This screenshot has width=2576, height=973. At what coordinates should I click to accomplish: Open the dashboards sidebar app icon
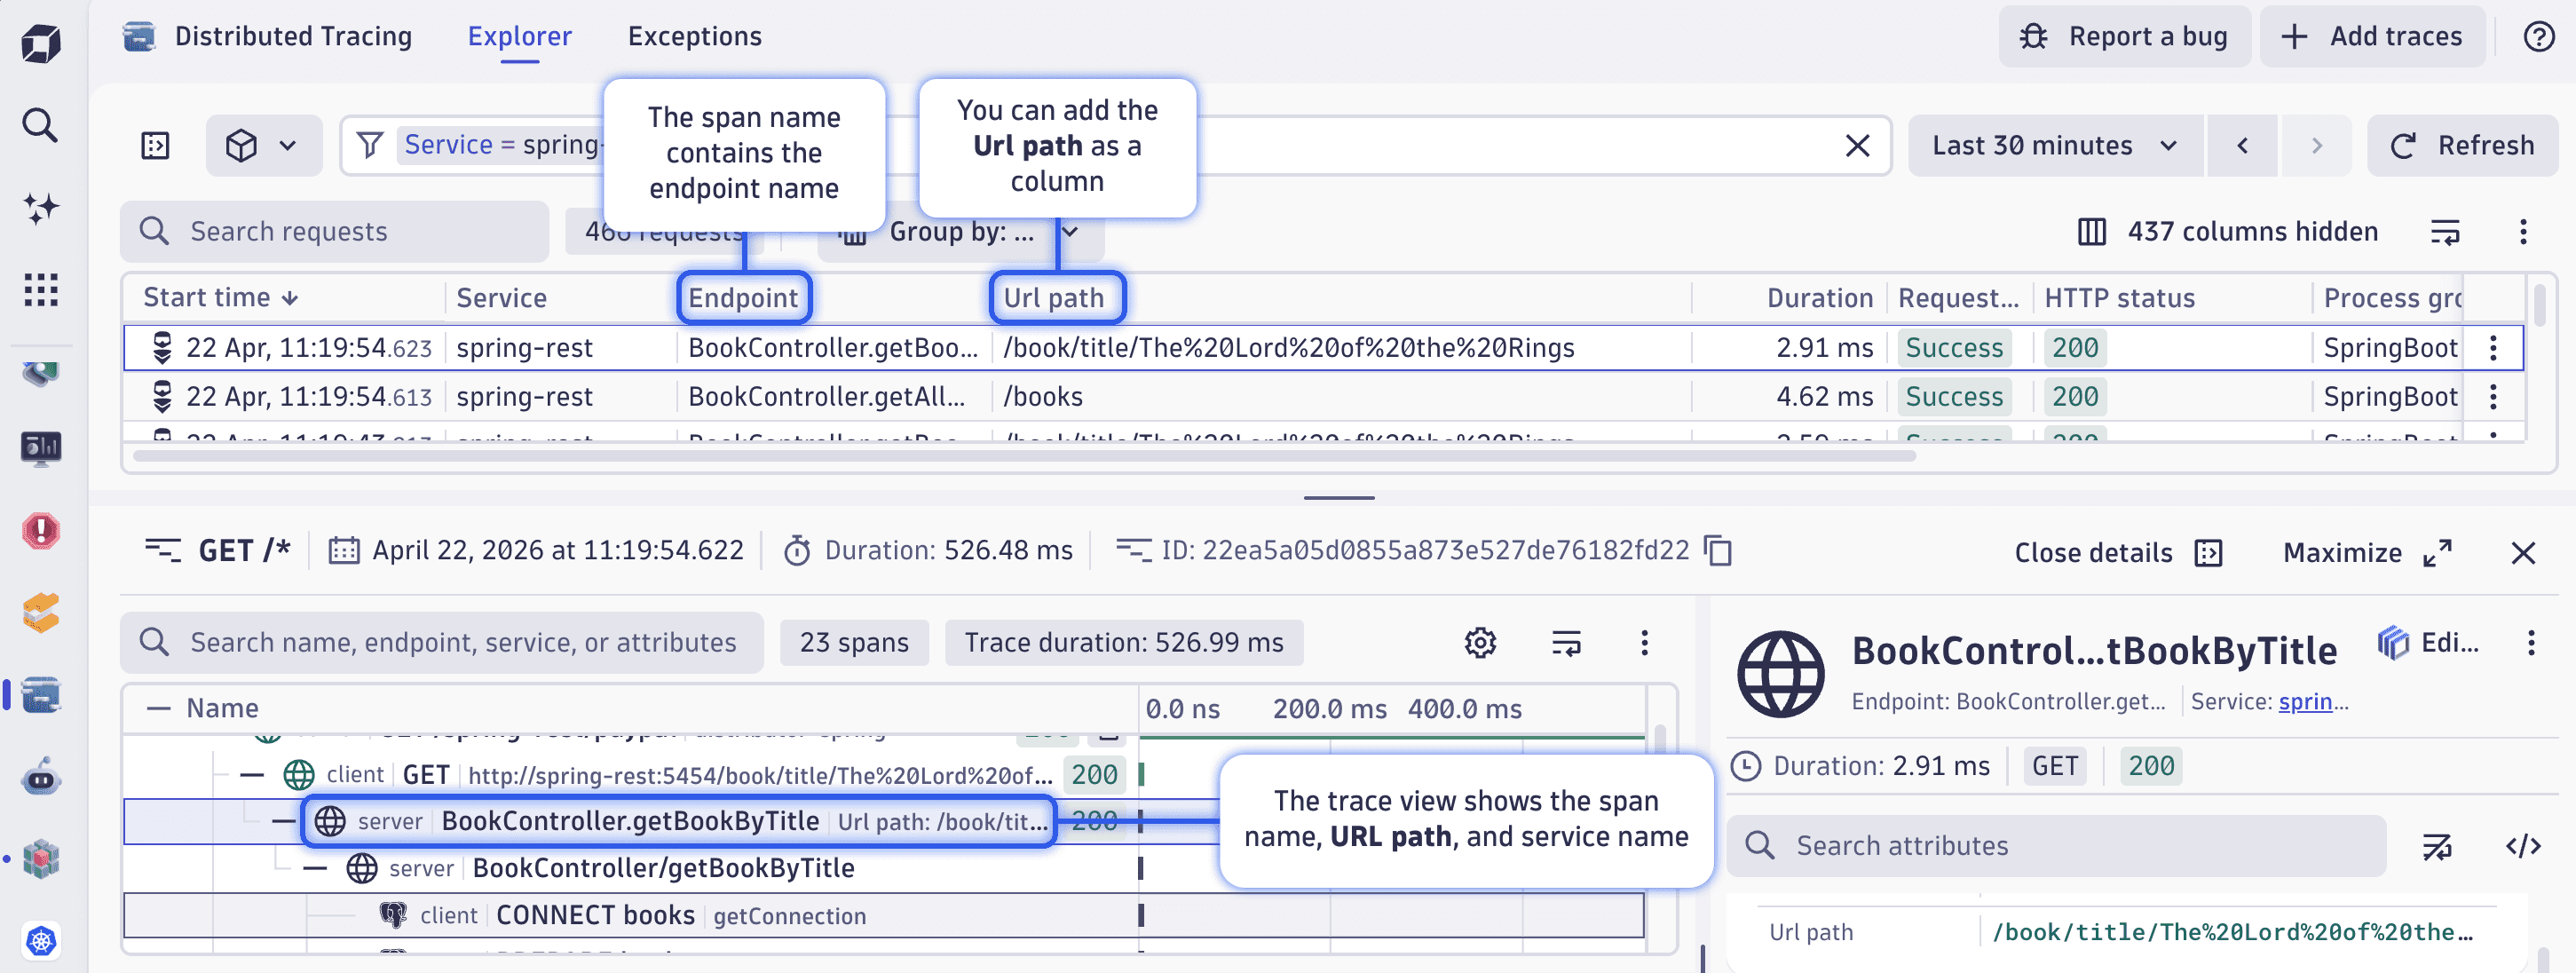click(x=41, y=447)
